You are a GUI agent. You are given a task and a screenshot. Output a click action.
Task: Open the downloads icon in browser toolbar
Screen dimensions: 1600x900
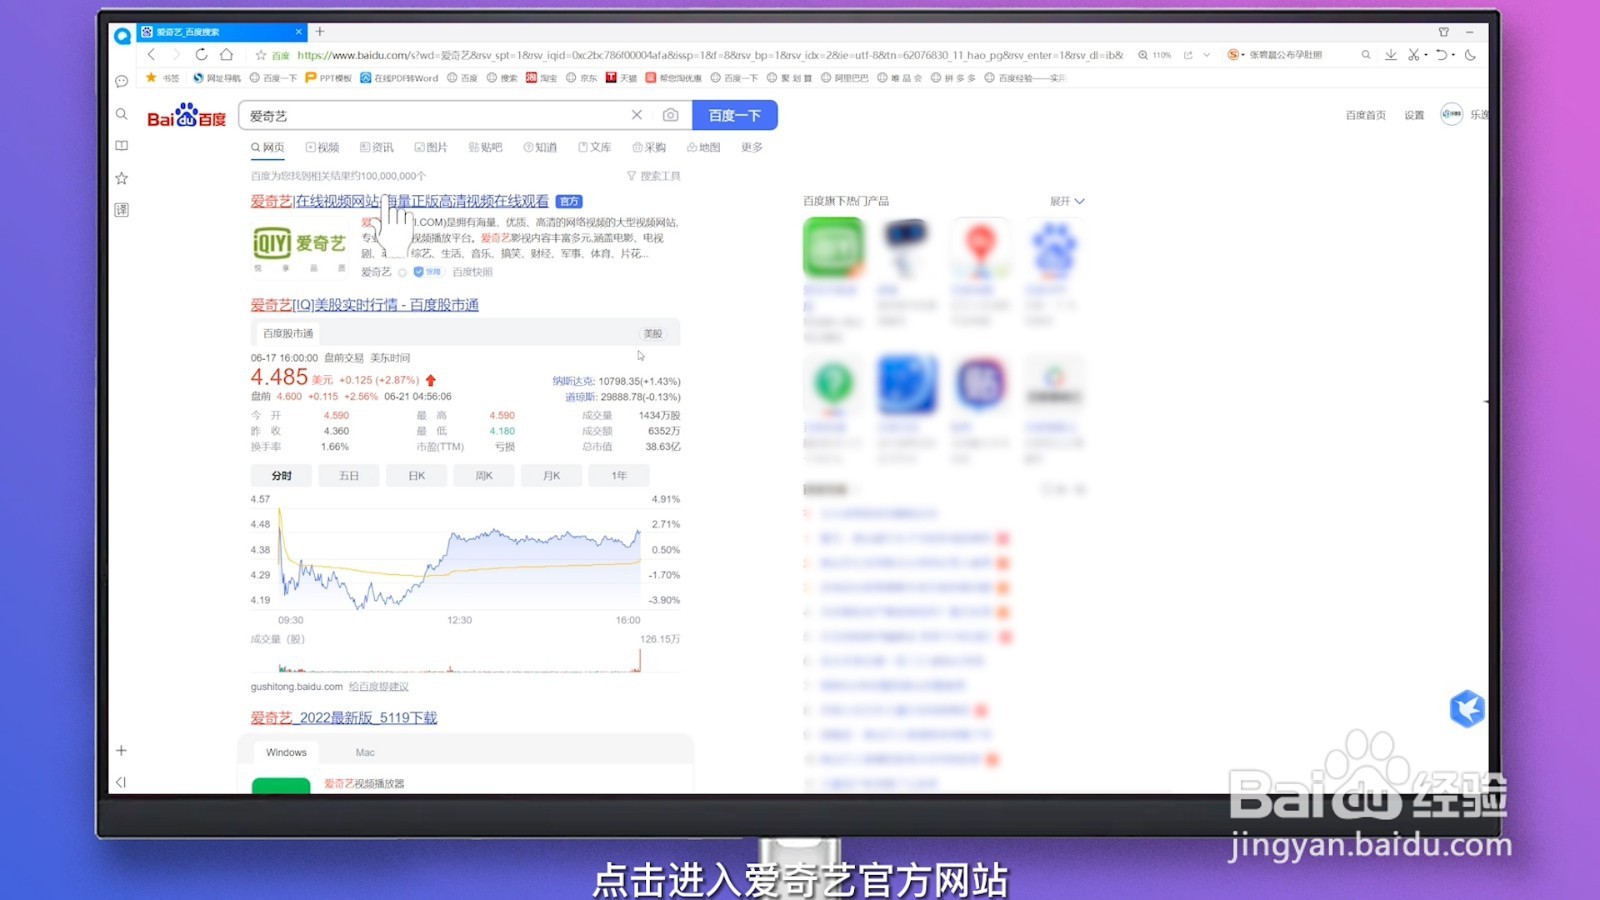click(1390, 55)
